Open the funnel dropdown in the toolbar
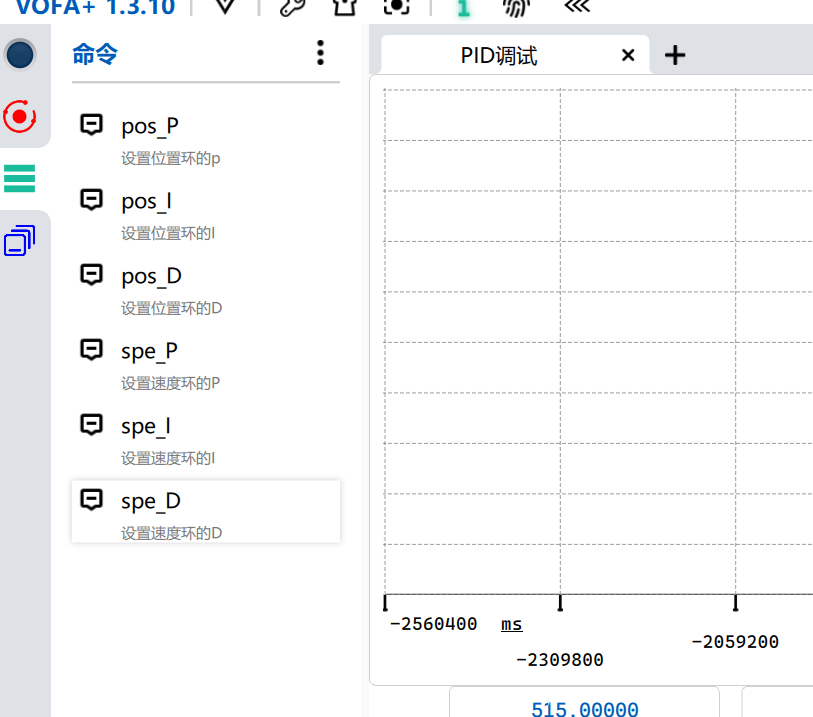 coord(224,8)
